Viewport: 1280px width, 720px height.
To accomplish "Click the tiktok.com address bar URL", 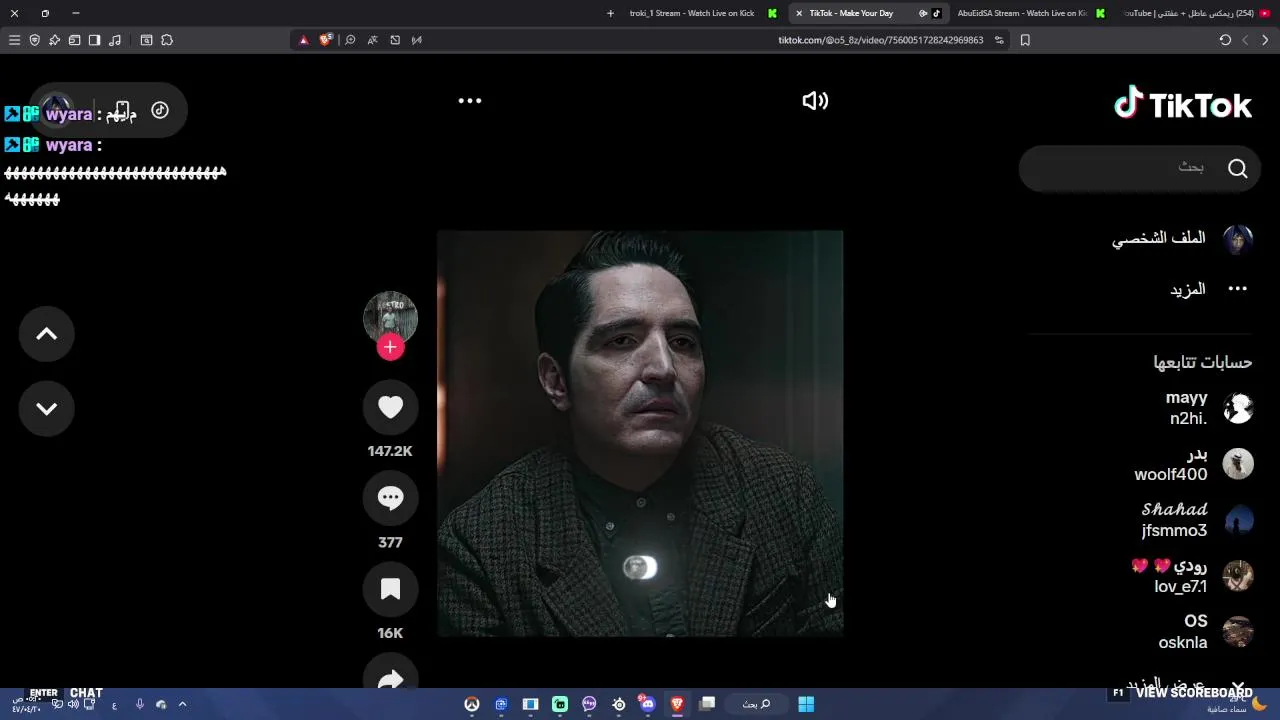I will tap(880, 40).
